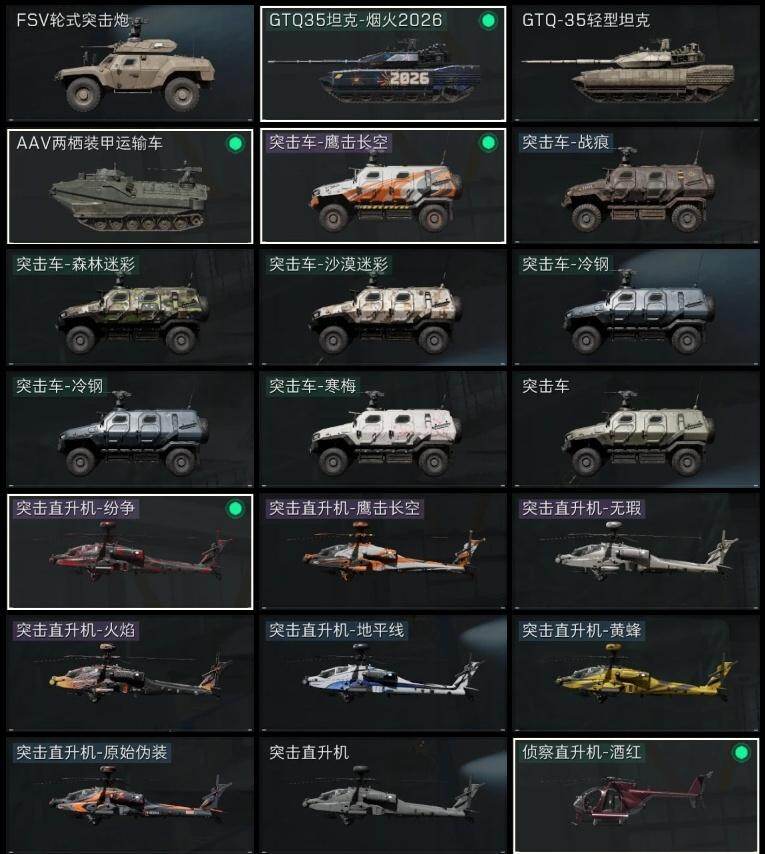
Task: Select the 突击车-战痕 skin
Action: pos(636,186)
